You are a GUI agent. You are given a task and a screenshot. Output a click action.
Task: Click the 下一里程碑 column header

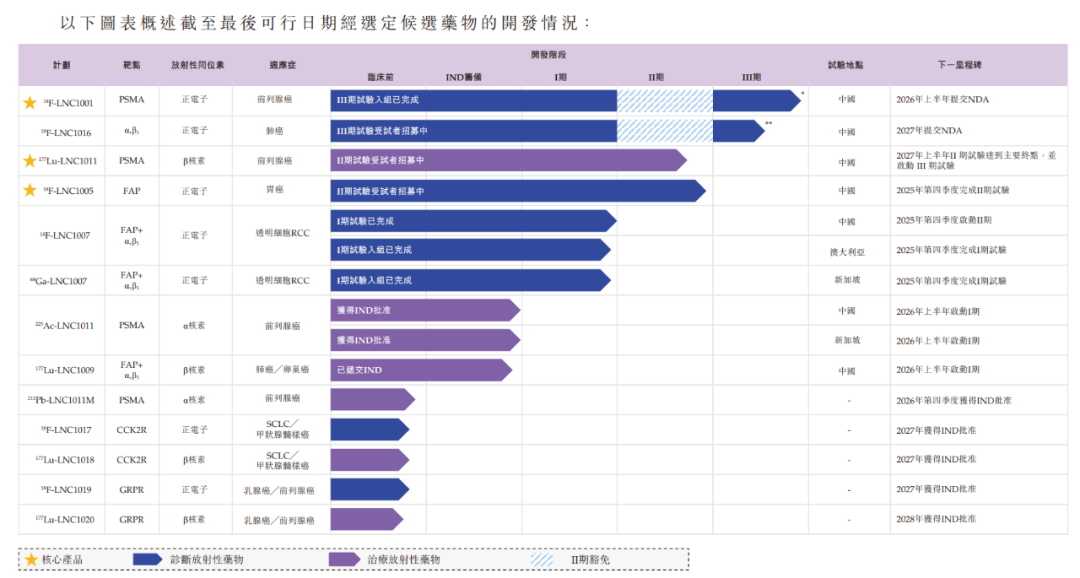pos(959,65)
